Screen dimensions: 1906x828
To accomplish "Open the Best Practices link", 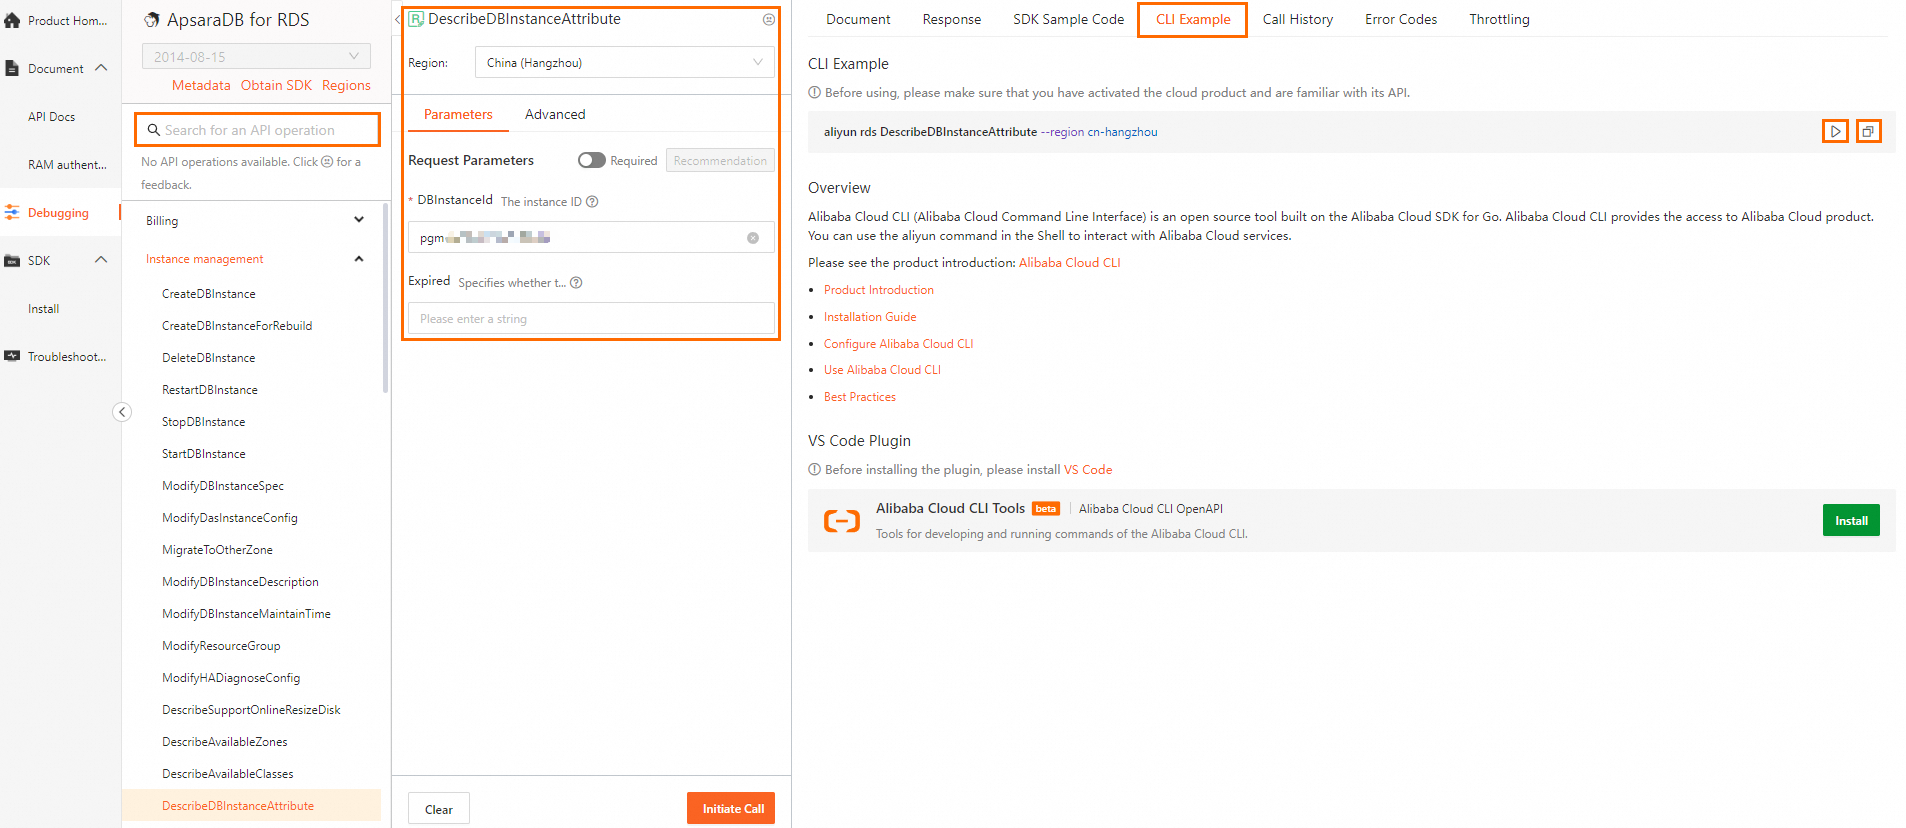I will [860, 397].
